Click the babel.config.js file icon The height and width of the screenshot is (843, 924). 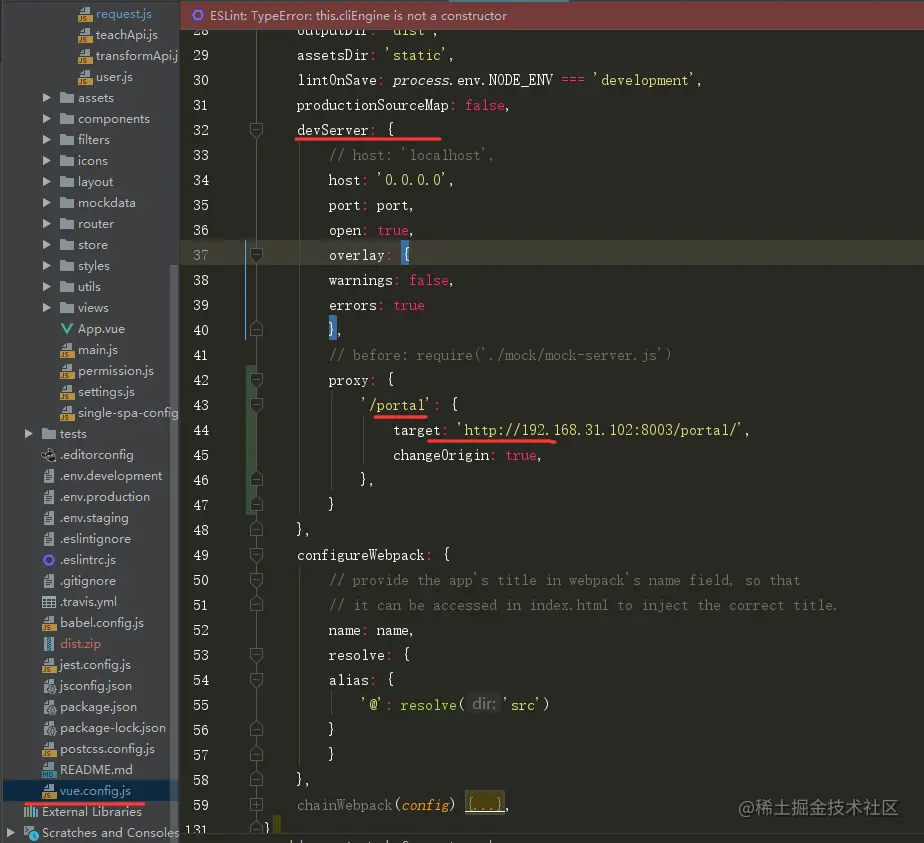(49, 623)
